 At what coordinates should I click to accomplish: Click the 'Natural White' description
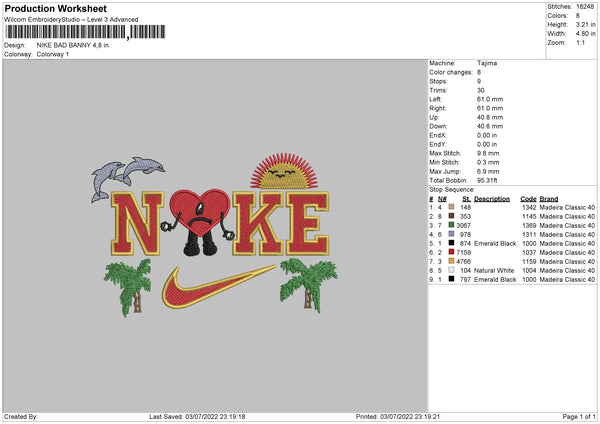click(x=494, y=271)
